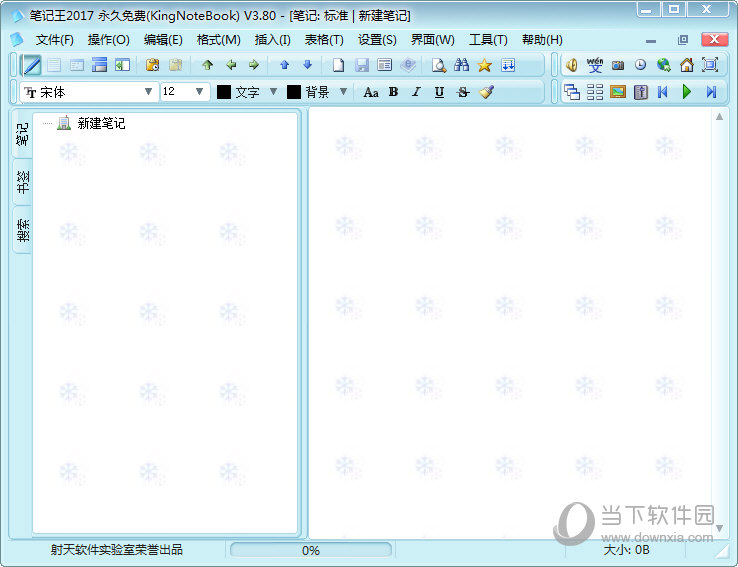The width and height of the screenshot is (738, 567).
Task: Click the tiled grid view icon
Action: point(594,92)
